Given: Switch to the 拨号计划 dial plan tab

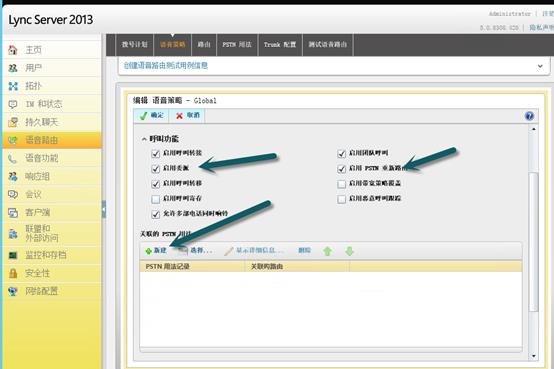Looking at the screenshot, I should [135, 45].
